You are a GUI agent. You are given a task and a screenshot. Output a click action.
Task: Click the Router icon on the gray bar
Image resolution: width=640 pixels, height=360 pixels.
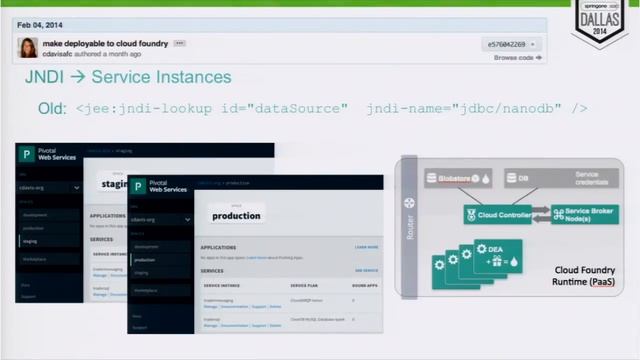409,203
